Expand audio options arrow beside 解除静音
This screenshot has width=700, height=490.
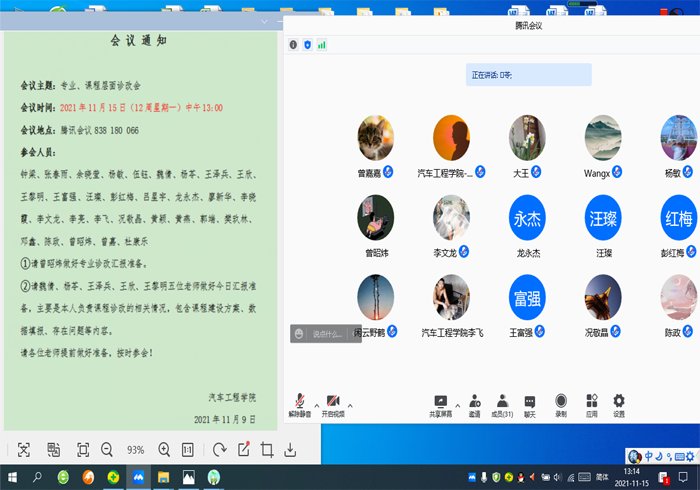click(317, 406)
